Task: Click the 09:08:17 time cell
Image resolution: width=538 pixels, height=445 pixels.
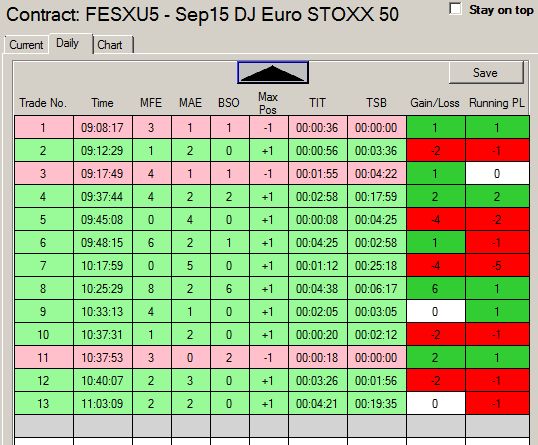Action: point(102,128)
